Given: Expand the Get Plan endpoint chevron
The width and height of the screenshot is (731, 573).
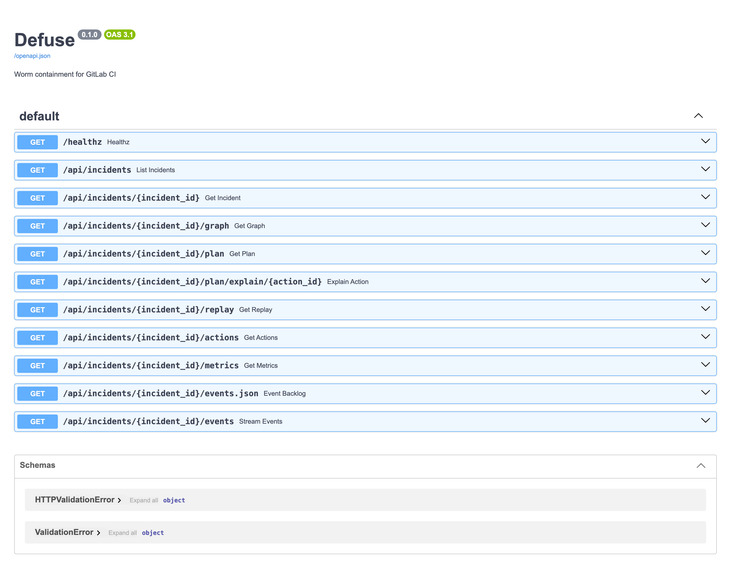Looking at the screenshot, I should 705,253.
